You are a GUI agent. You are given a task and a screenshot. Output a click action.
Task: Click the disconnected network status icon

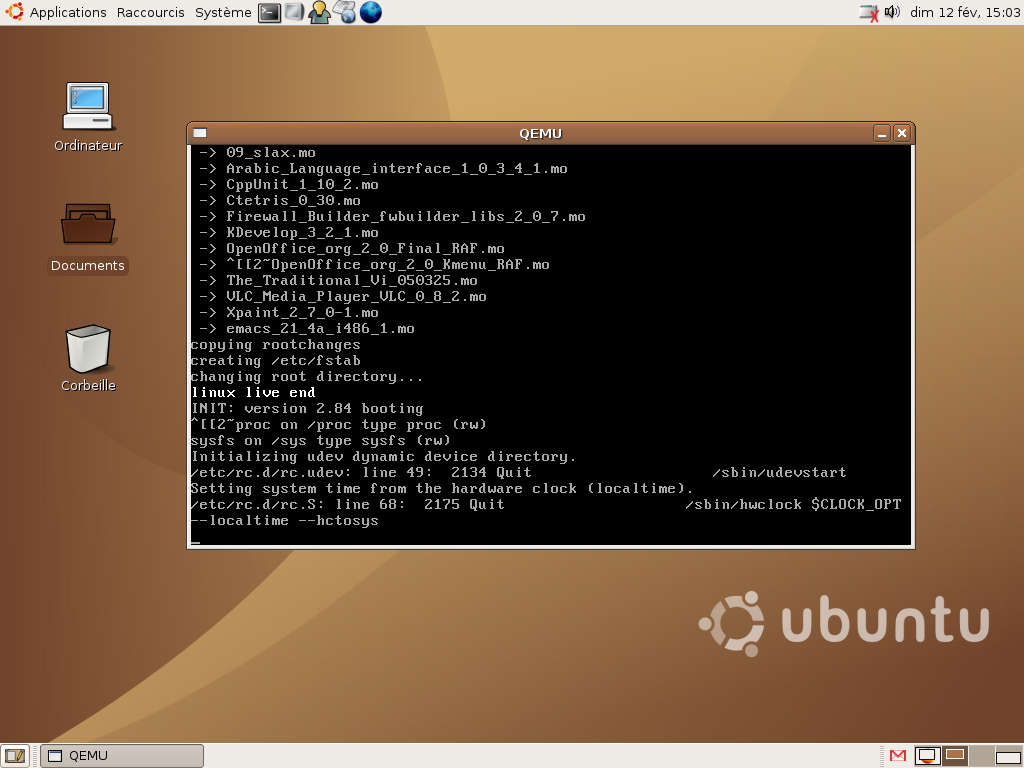coord(869,12)
